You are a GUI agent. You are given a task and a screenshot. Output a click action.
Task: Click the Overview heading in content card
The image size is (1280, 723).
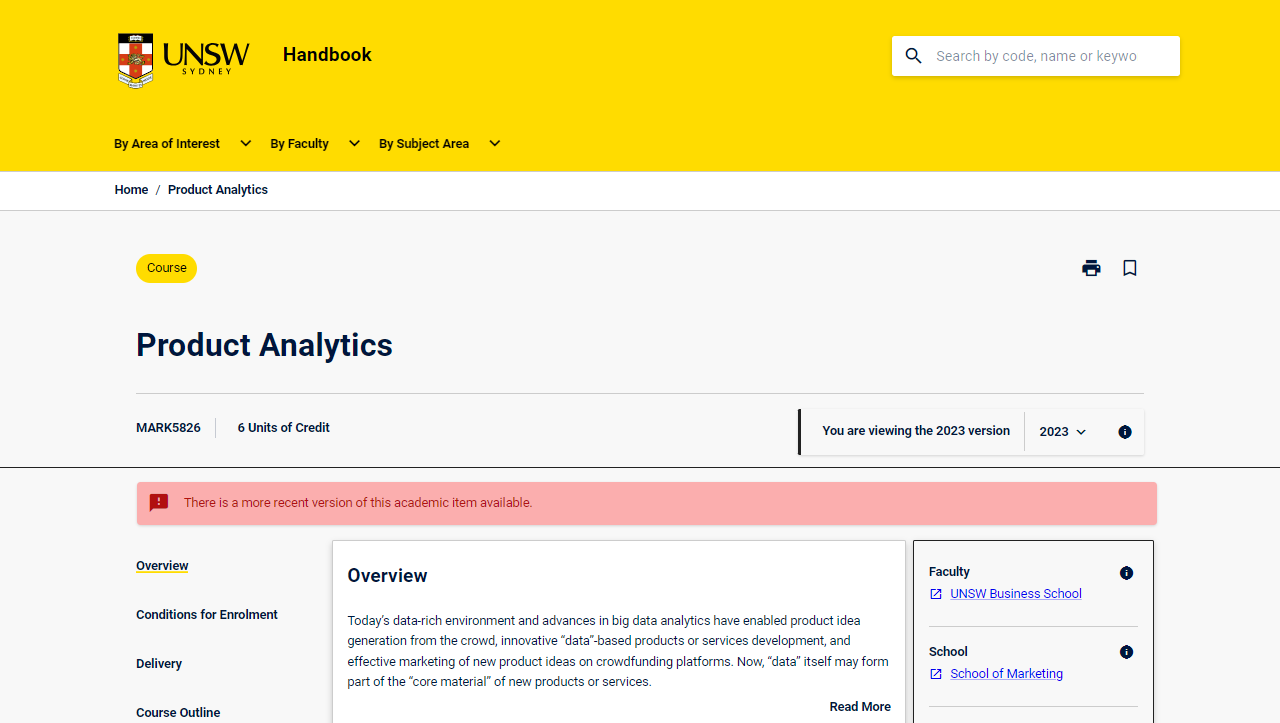tap(387, 576)
